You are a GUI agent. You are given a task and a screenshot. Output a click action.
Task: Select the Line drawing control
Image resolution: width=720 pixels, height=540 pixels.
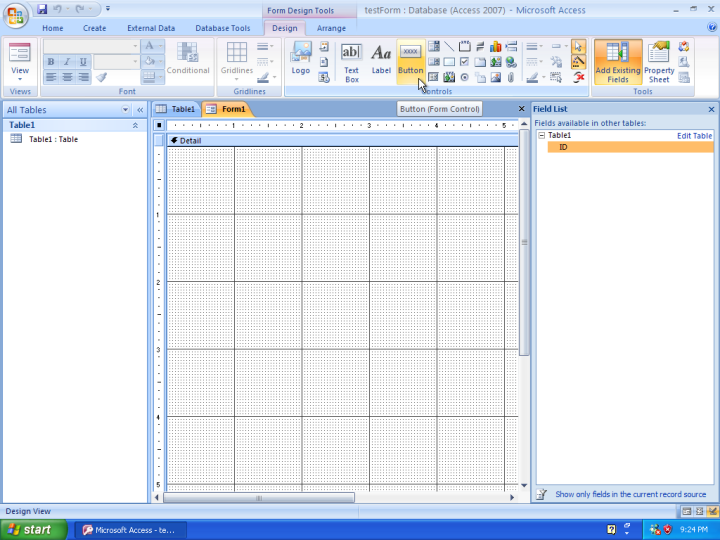(449, 46)
